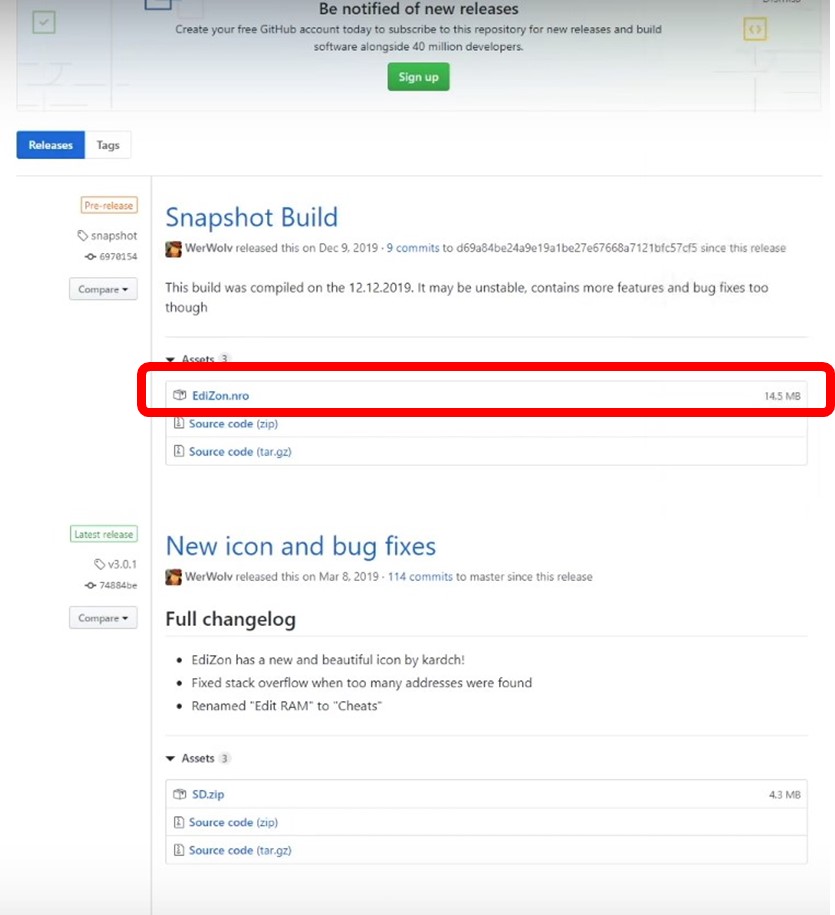Open the v3.0.1 tag link

coord(122,564)
